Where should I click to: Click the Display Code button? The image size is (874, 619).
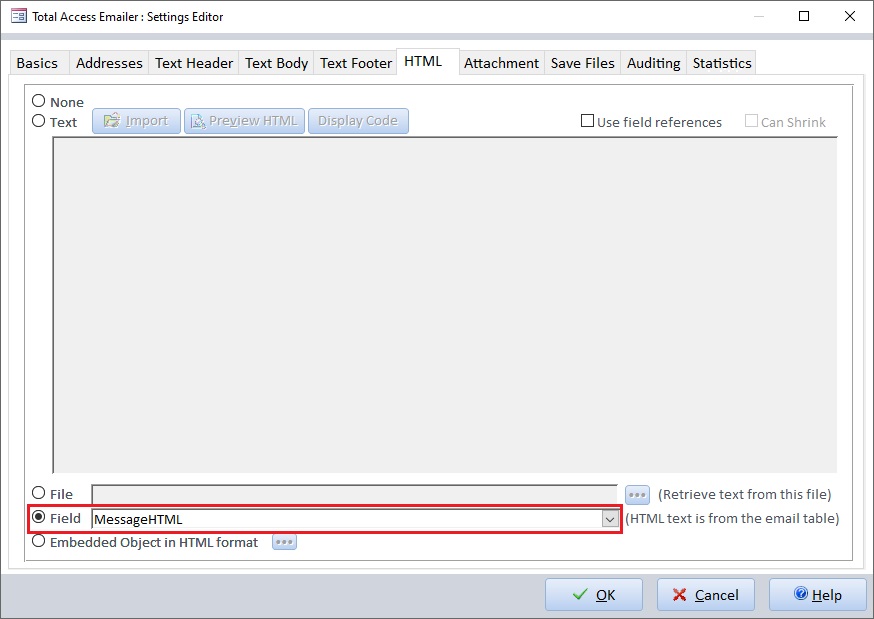358,121
